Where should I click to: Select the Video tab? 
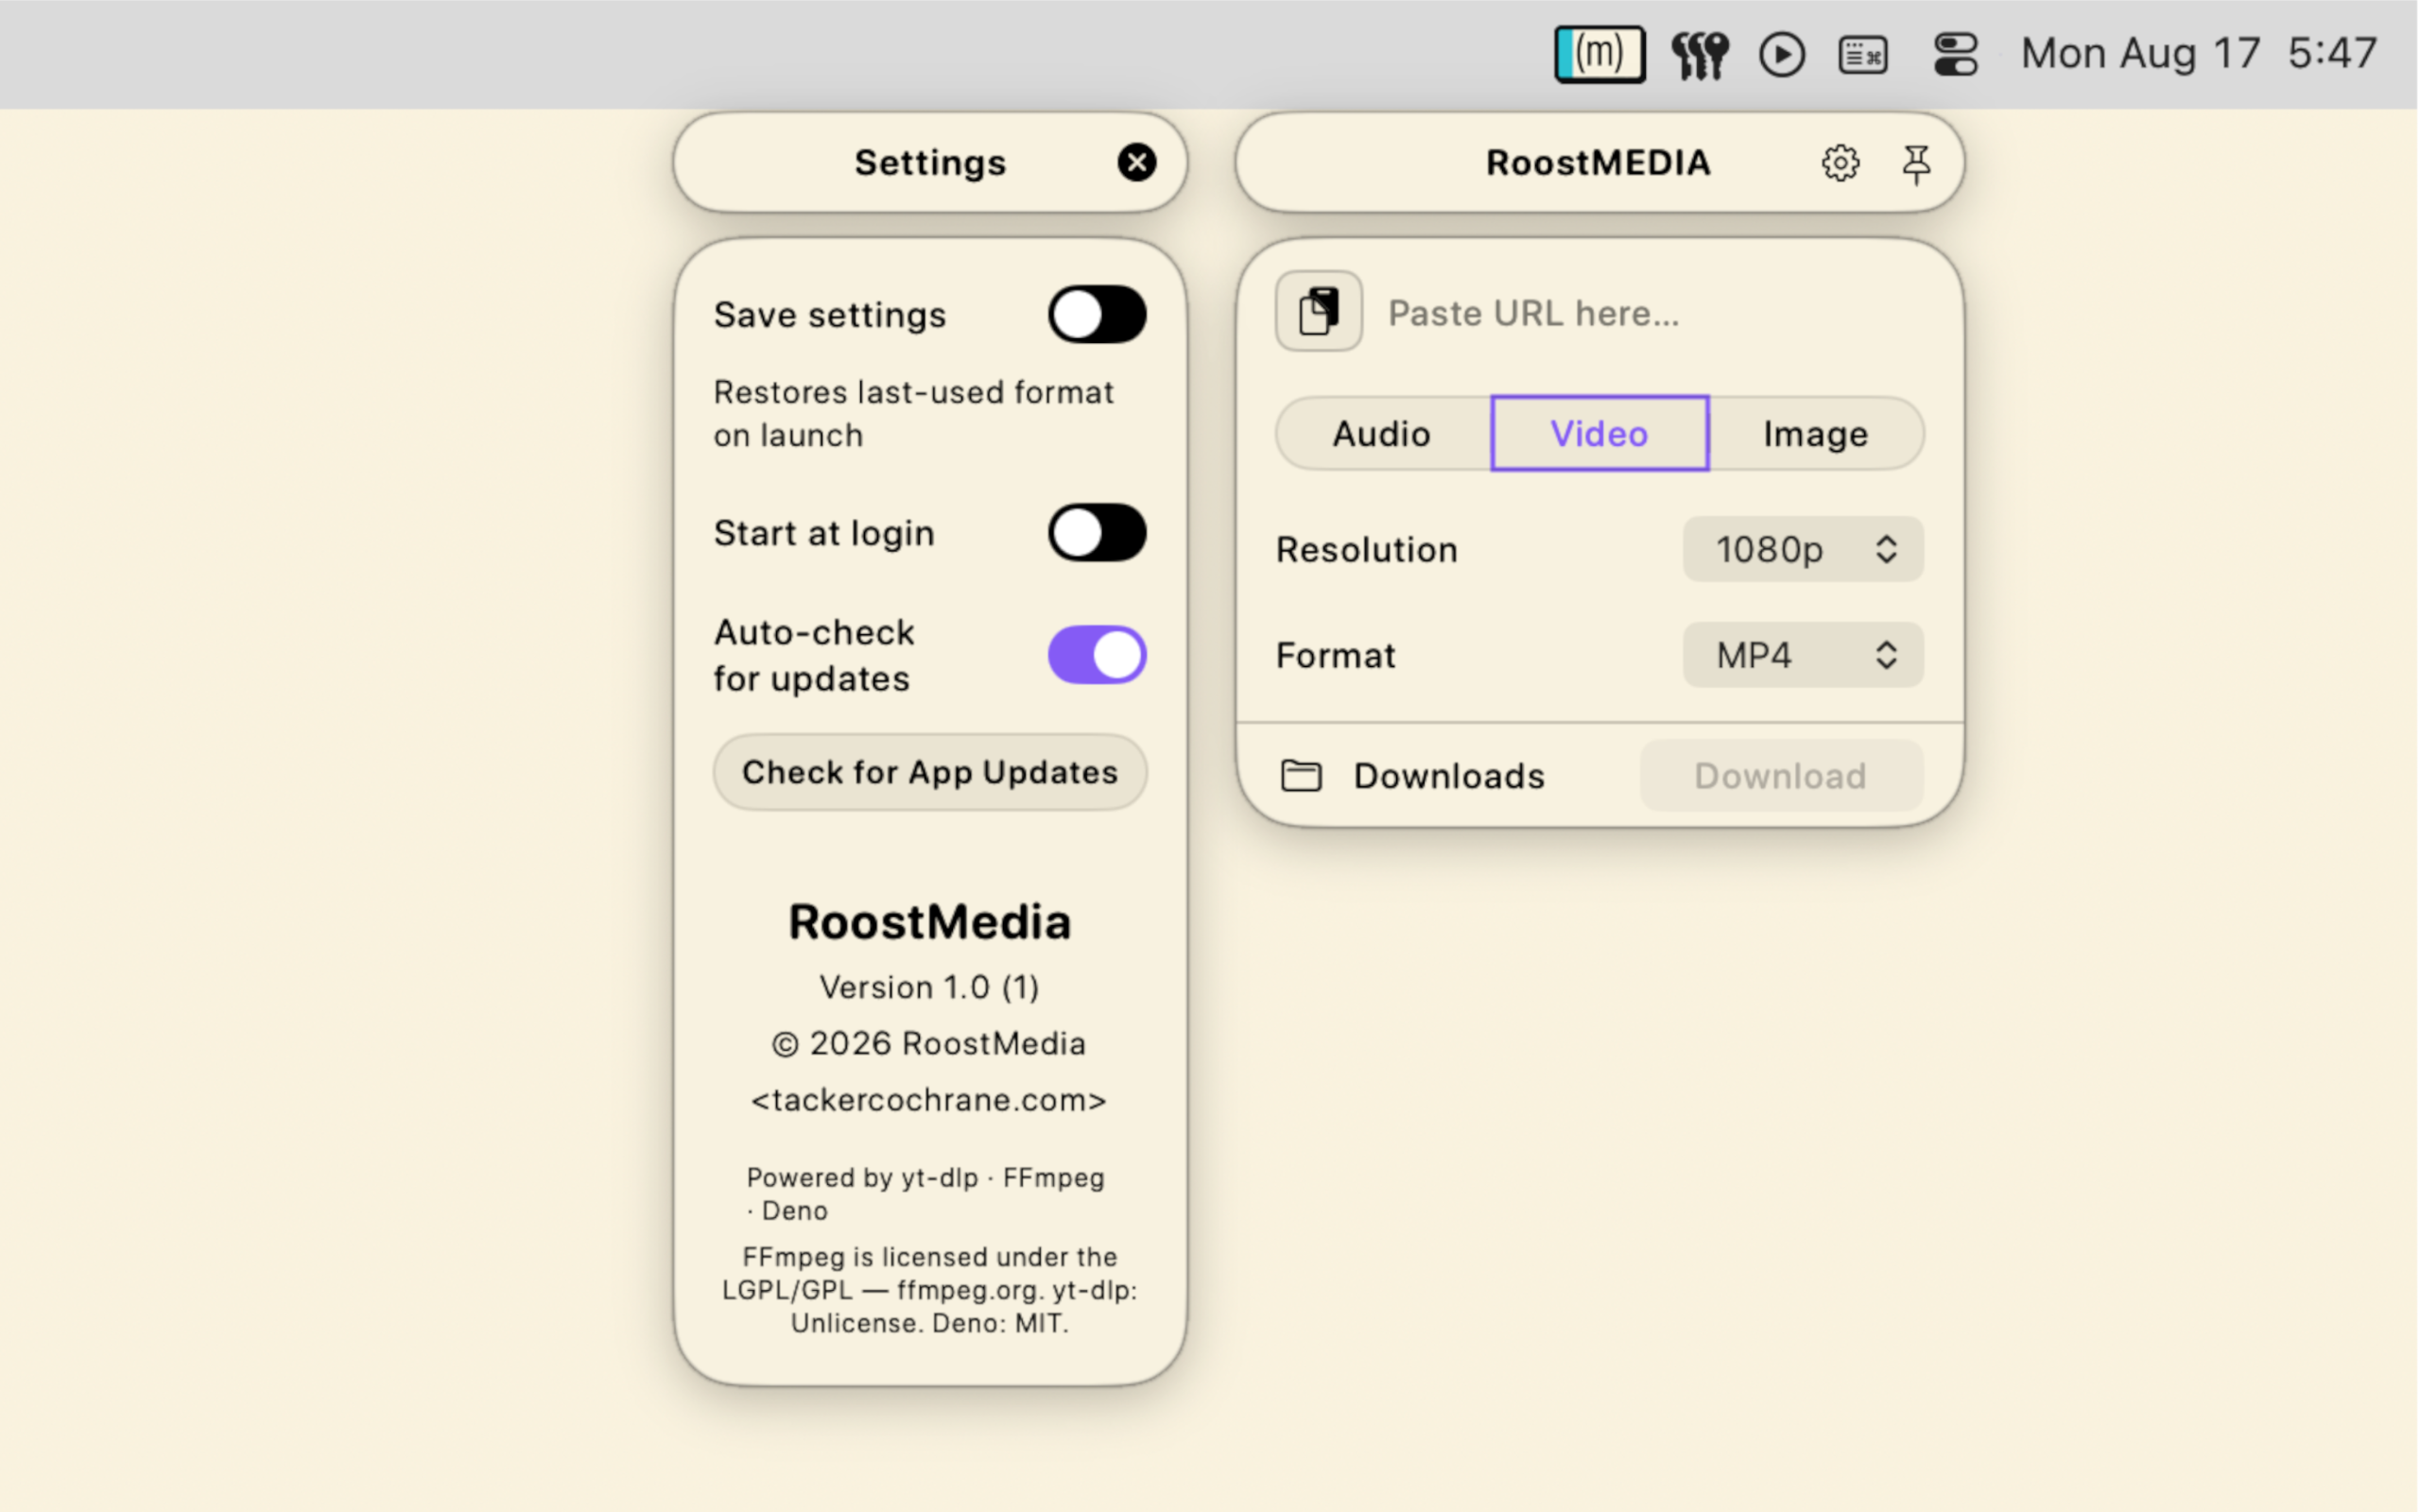pyautogui.click(x=1600, y=434)
